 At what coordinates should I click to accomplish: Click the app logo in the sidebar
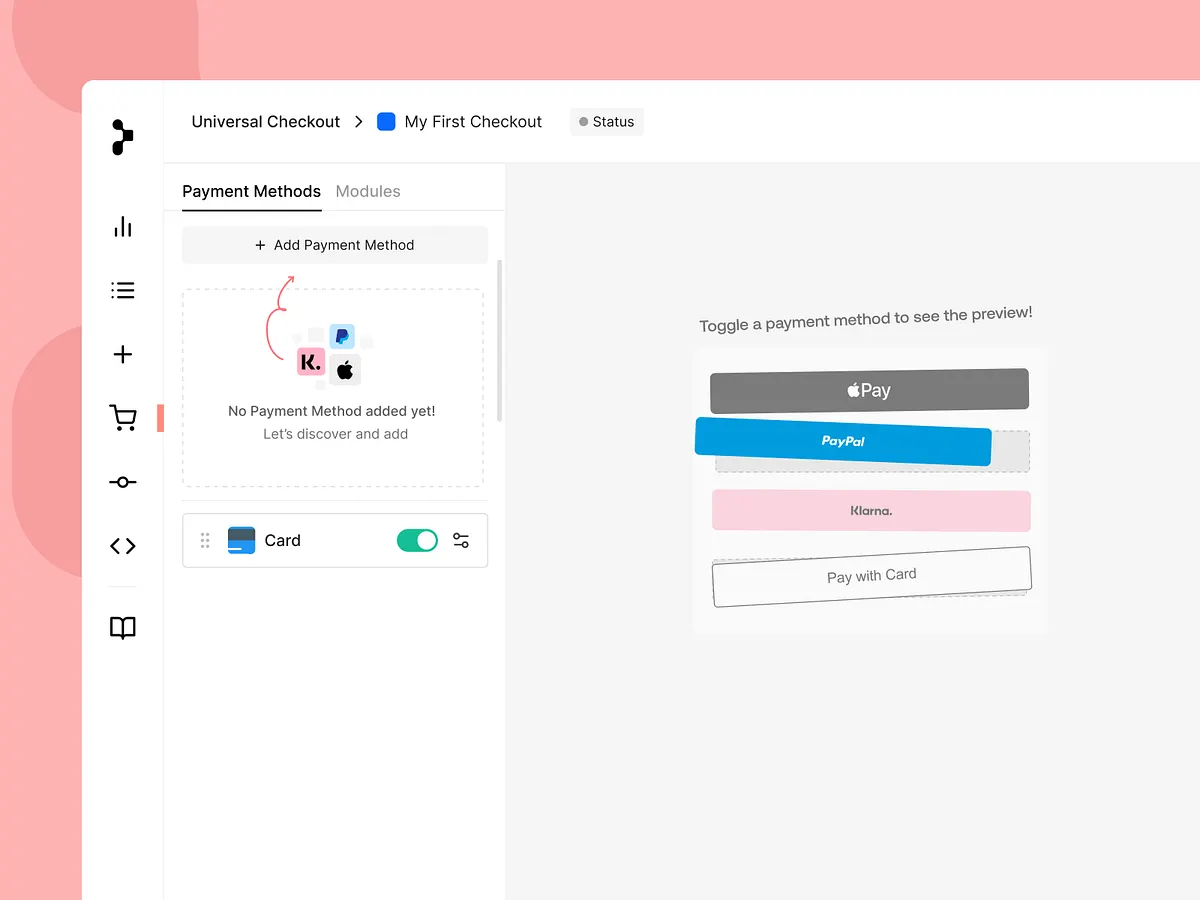[122, 137]
